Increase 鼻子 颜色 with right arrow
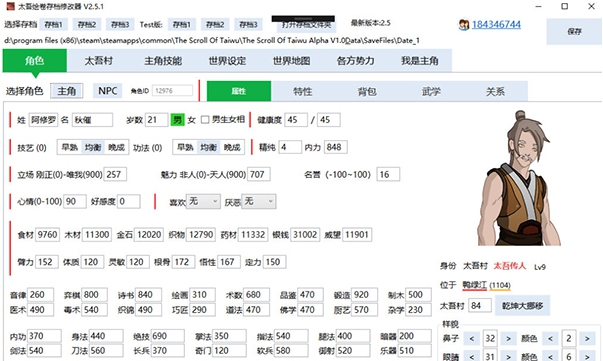 click(x=587, y=339)
